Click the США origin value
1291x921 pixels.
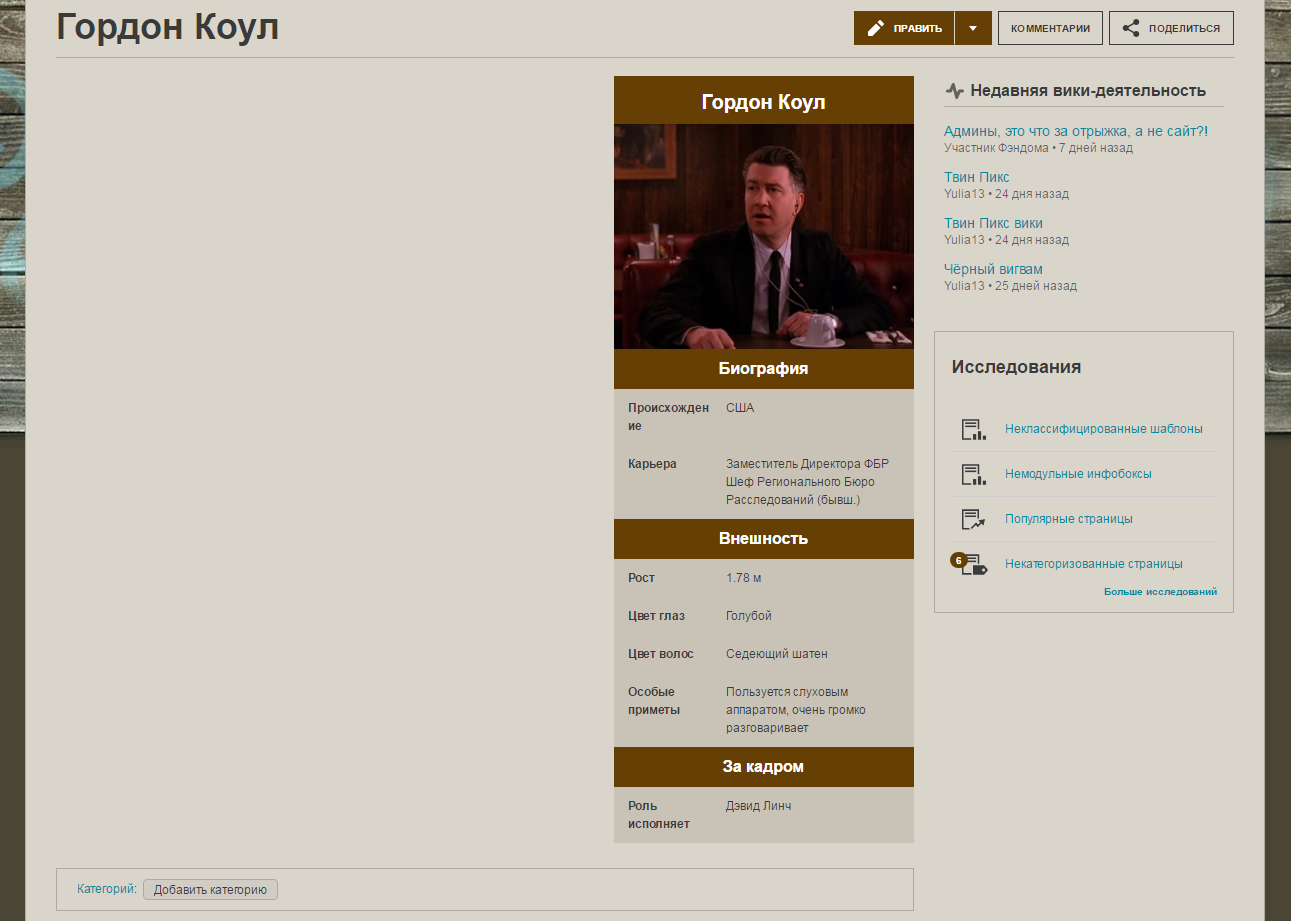click(740, 408)
